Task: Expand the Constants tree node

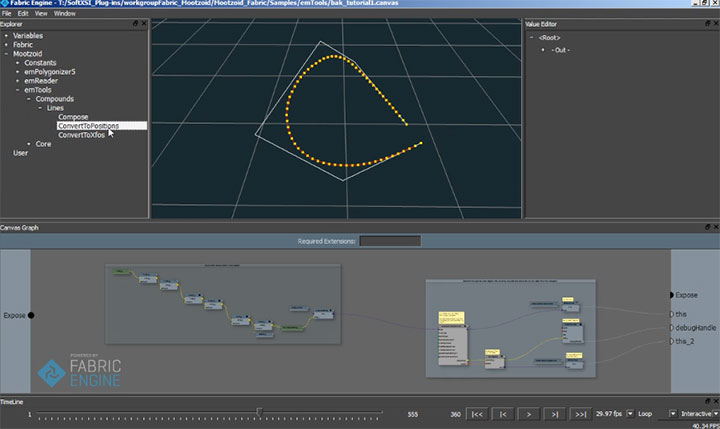Action: [17, 62]
